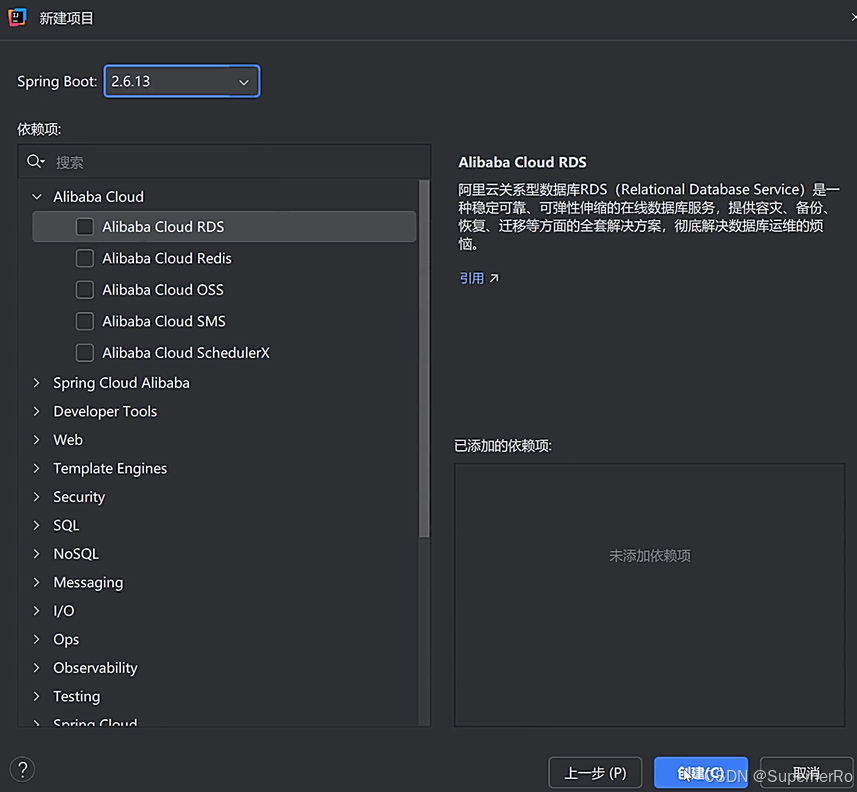
Task: Click the blue 创建 create button
Action: pyautogui.click(x=701, y=773)
